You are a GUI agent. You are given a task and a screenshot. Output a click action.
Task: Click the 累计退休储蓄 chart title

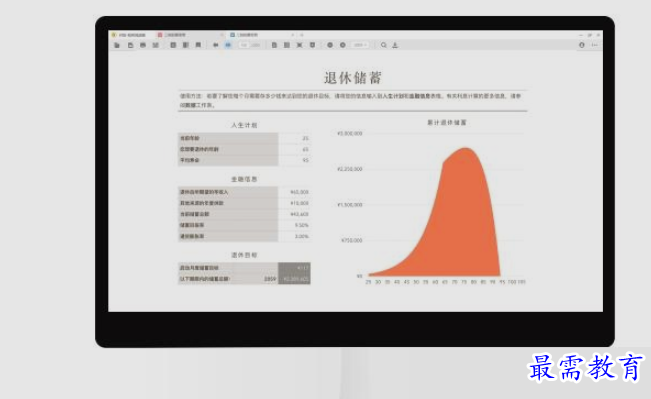447,122
